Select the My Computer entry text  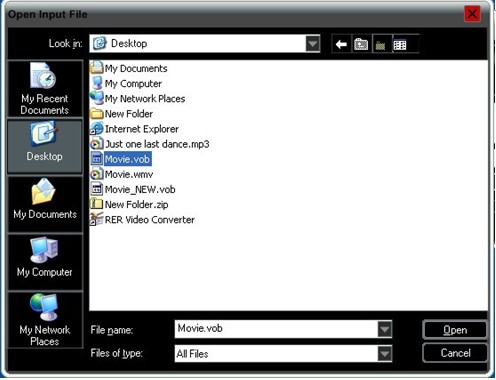click(133, 83)
